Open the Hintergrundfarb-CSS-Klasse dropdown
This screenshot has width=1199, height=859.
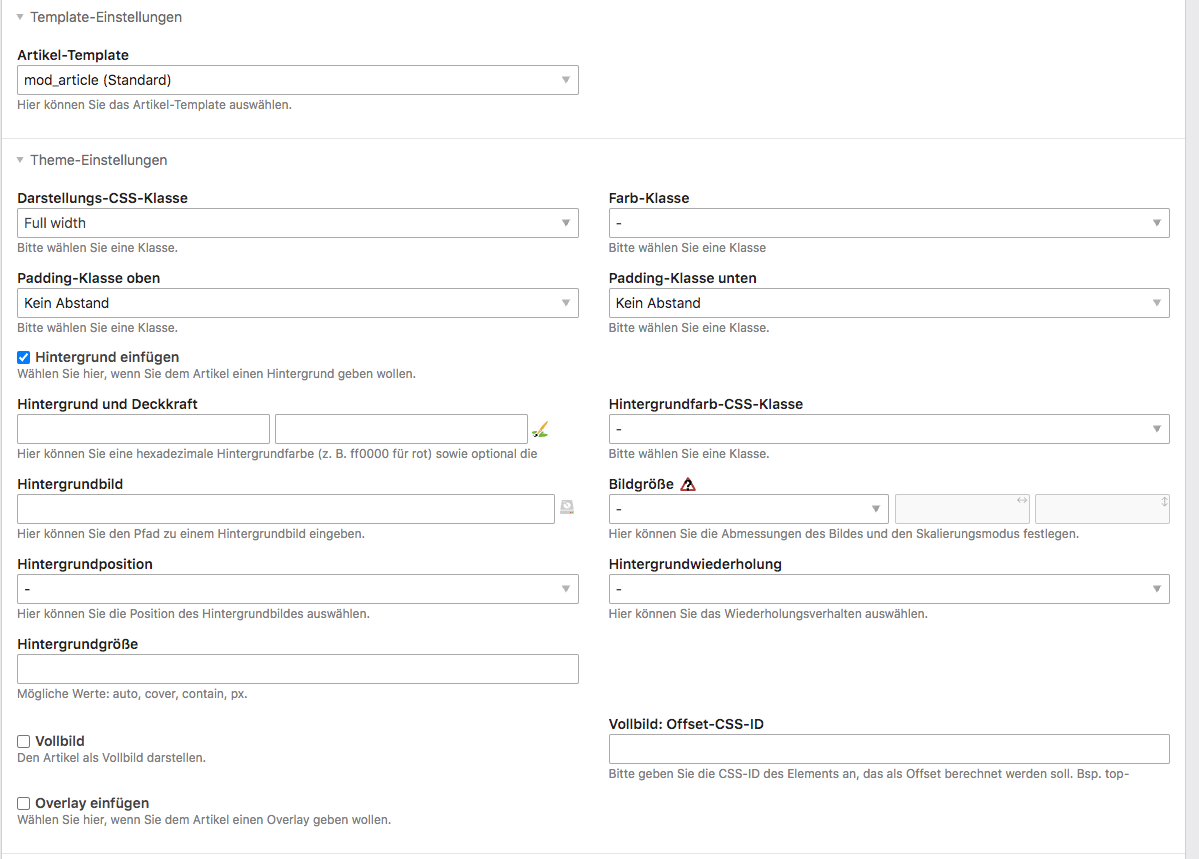889,429
